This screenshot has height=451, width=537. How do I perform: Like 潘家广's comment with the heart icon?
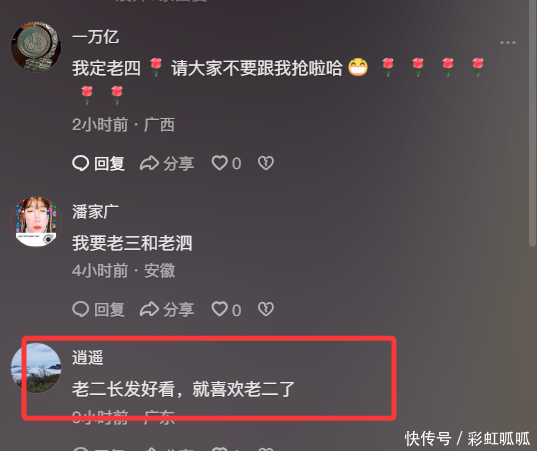220,309
